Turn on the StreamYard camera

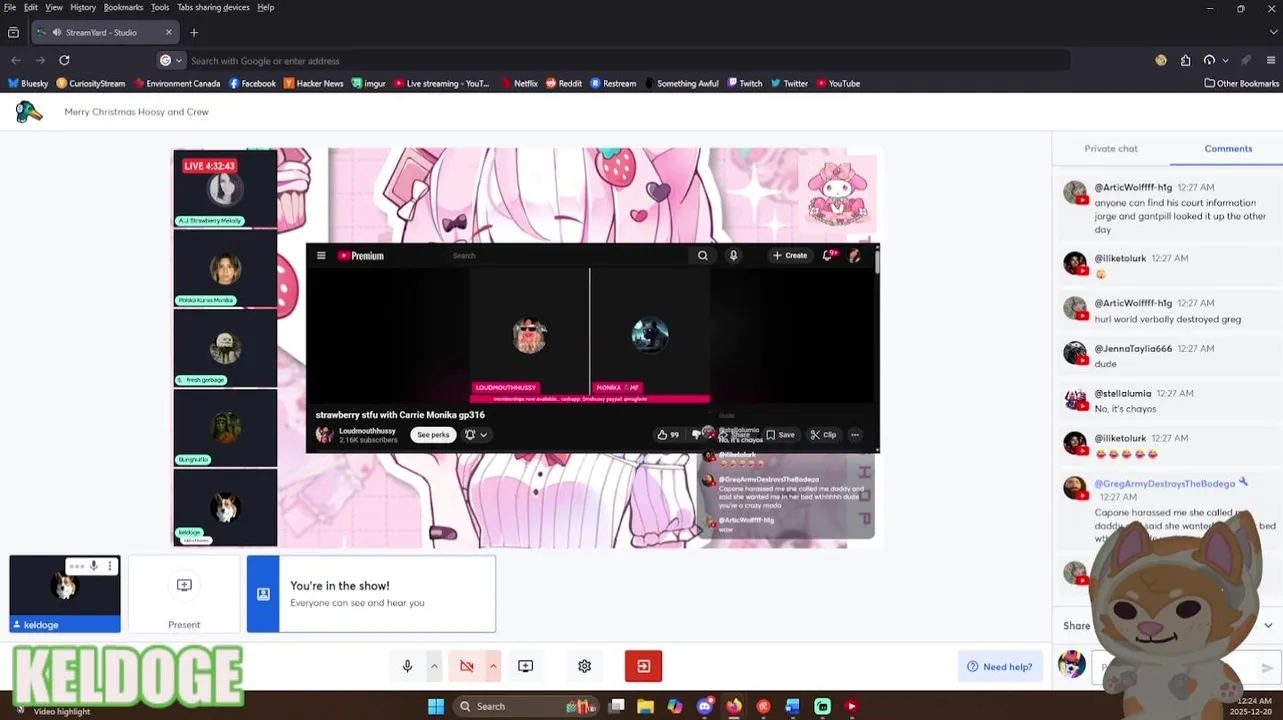pos(467,666)
